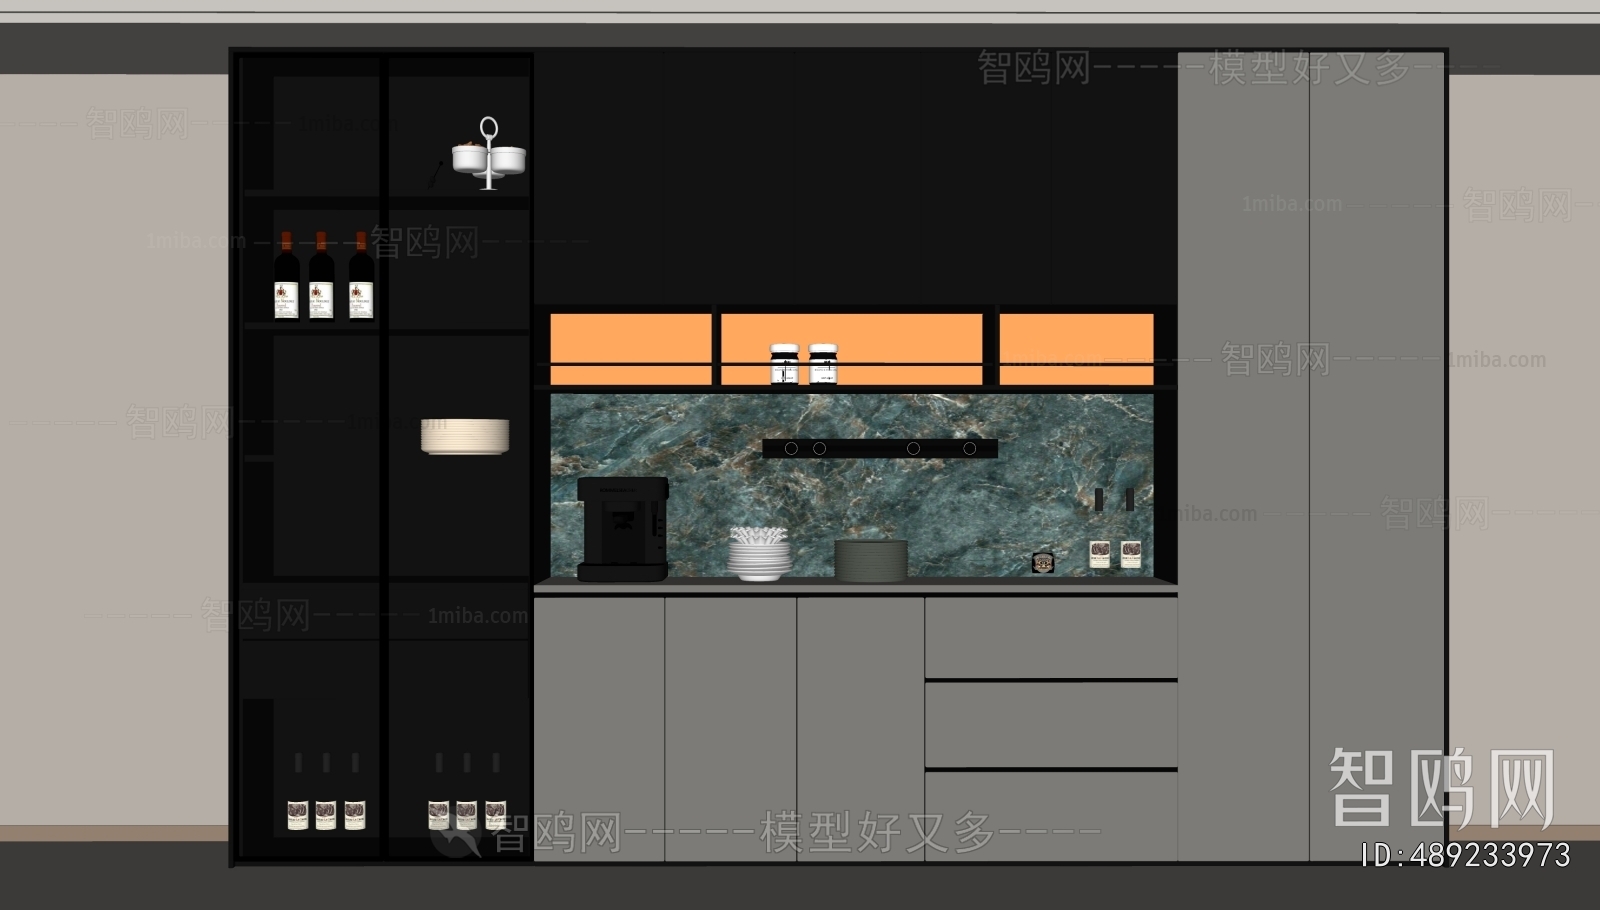Image resolution: width=1600 pixels, height=910 pixels.
Task: Select the cream bowl on the dark shelf
Action: click(465, 436)
